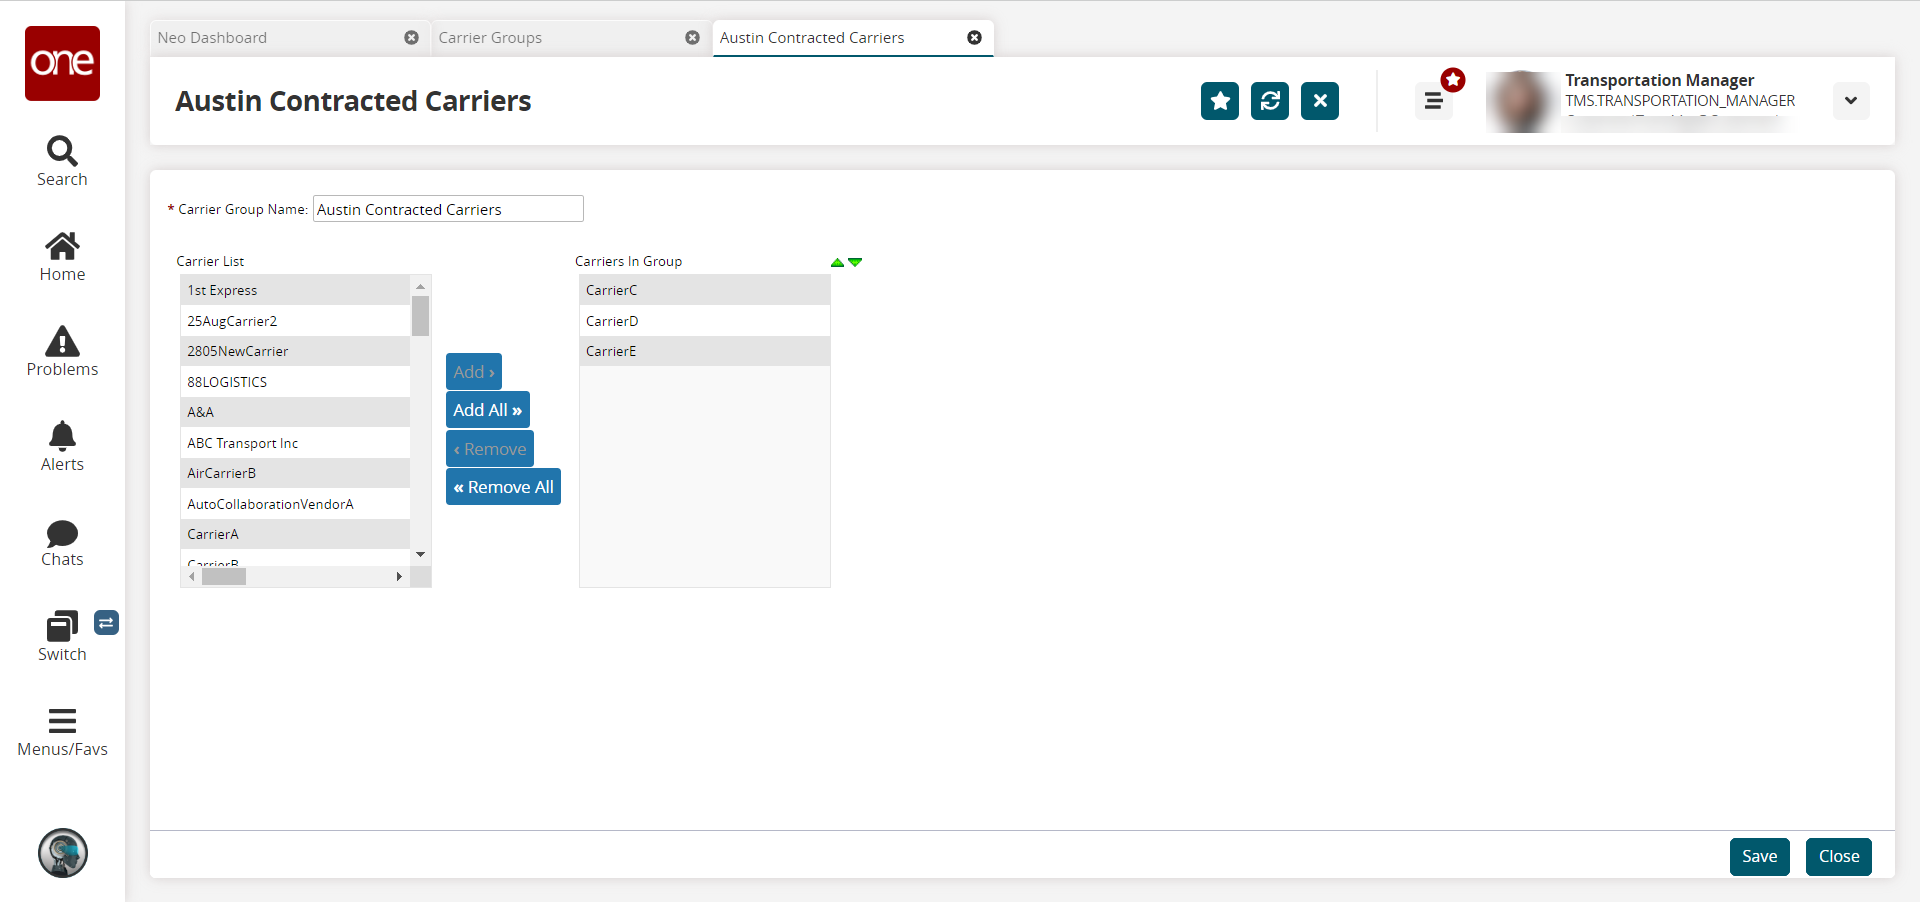Click the refresh page icon button

pyautogui.click(x=1270, y=101)
